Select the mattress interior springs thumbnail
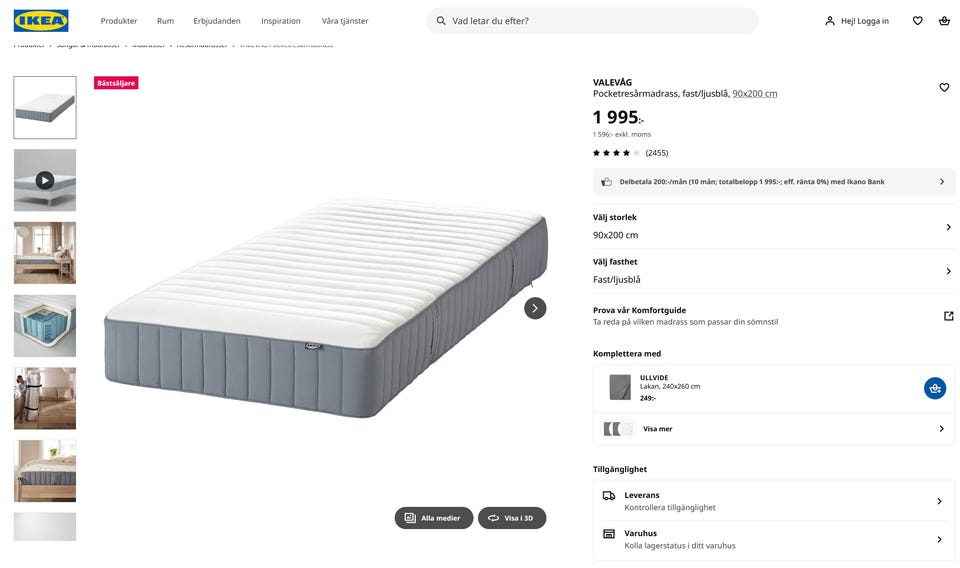The width and height of the screenshot is (960, 568). (x=45, y=326)
